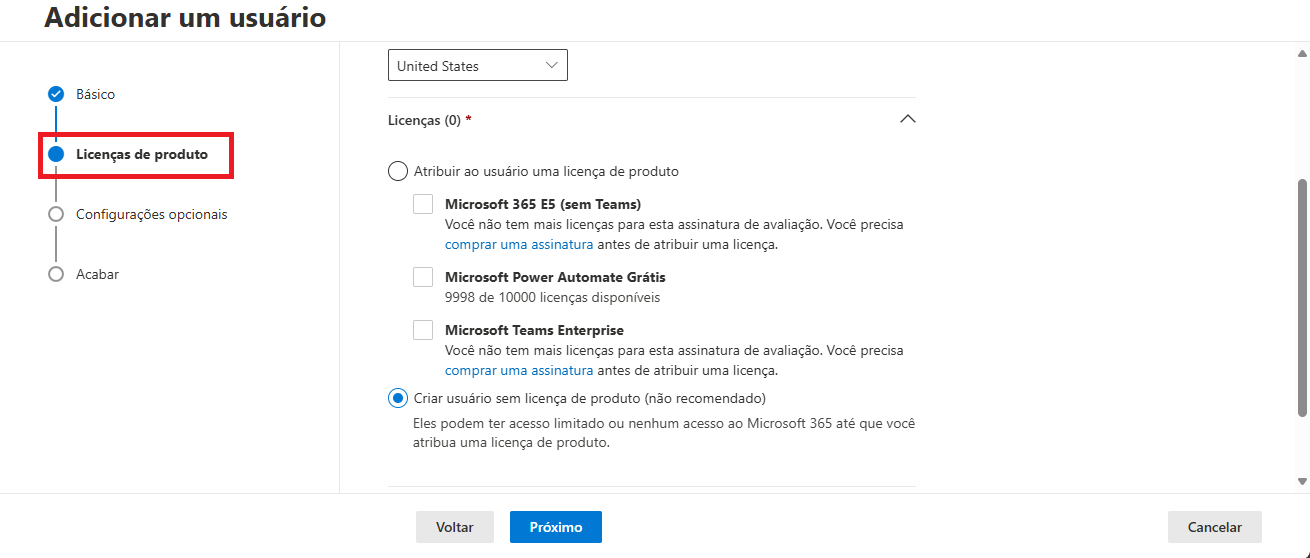
Task: Click the Acabar step circle icon
Action: 56,274
